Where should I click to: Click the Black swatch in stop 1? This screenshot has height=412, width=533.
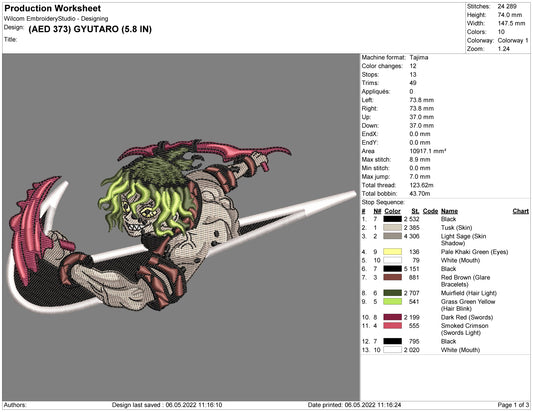[x=392, y=219]
